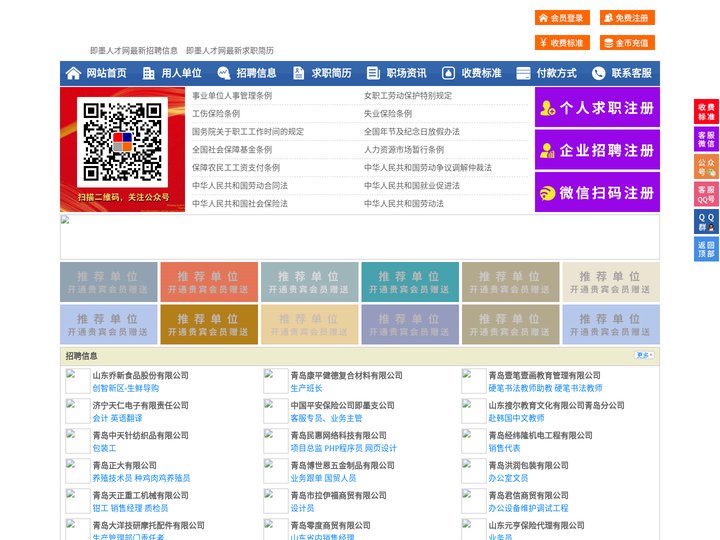Click the chat icon beside 招聘信息
Viewport: 720px width, 540px height.
(223, 73)
